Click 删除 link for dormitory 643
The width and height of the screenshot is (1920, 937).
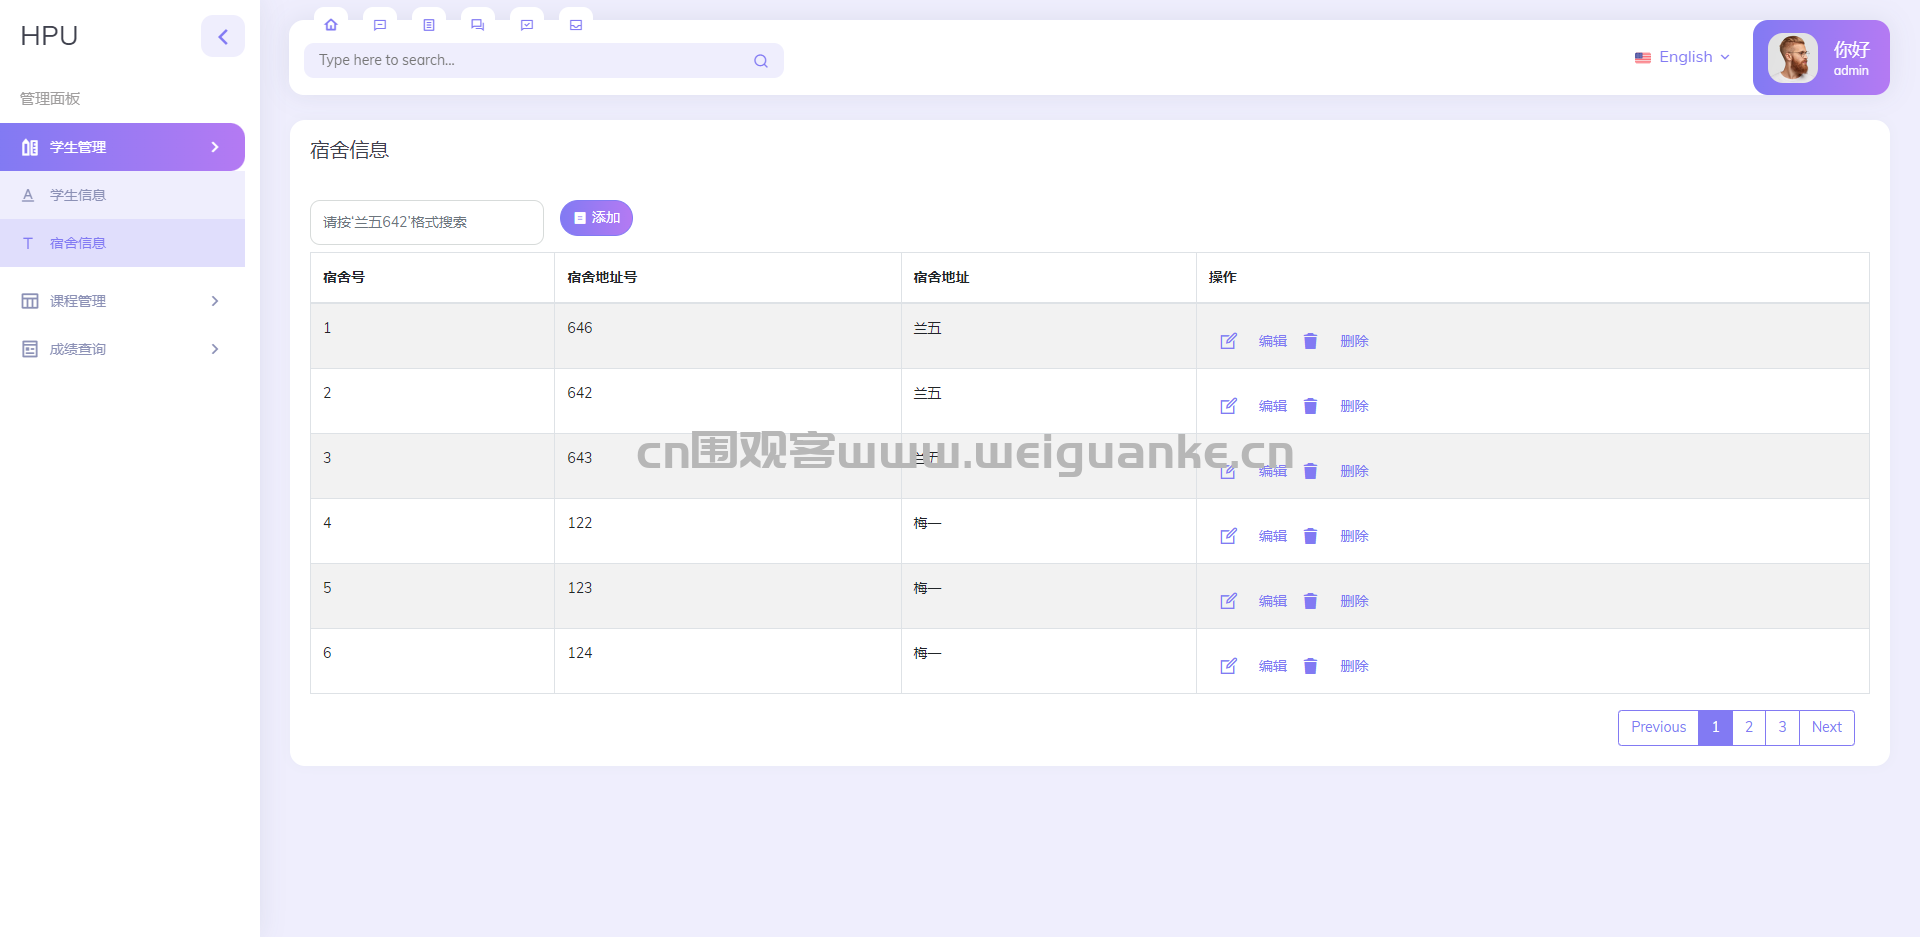coord(1355,471)
